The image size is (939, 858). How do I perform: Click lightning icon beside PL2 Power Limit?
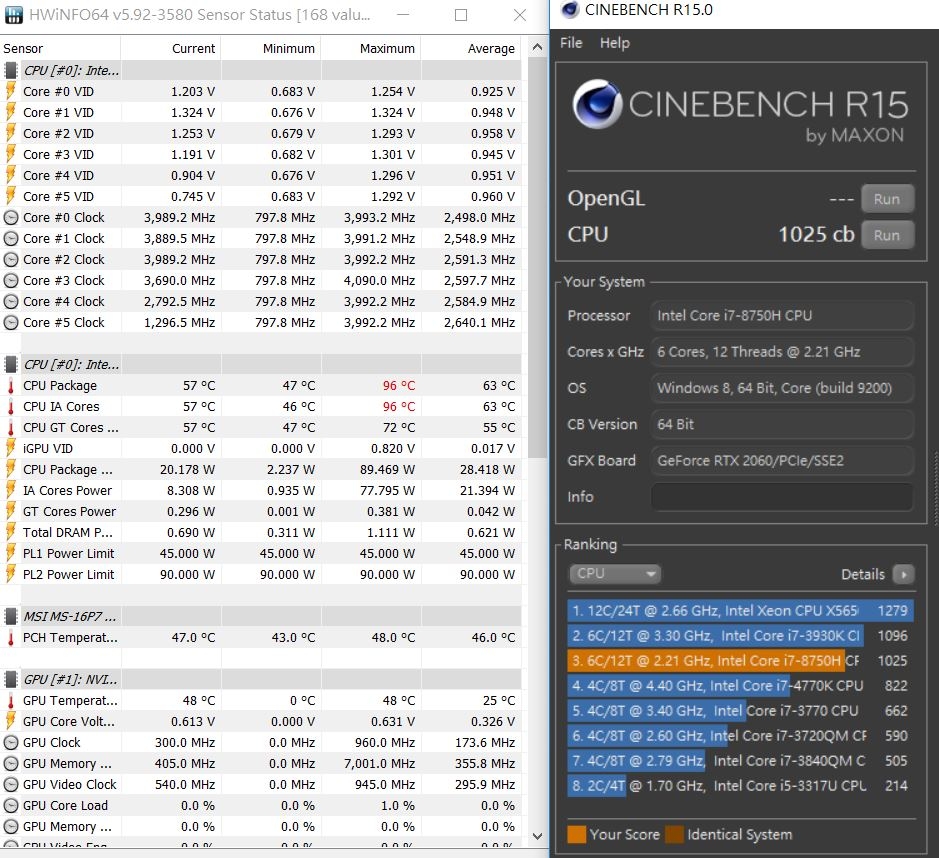point(11,574)
